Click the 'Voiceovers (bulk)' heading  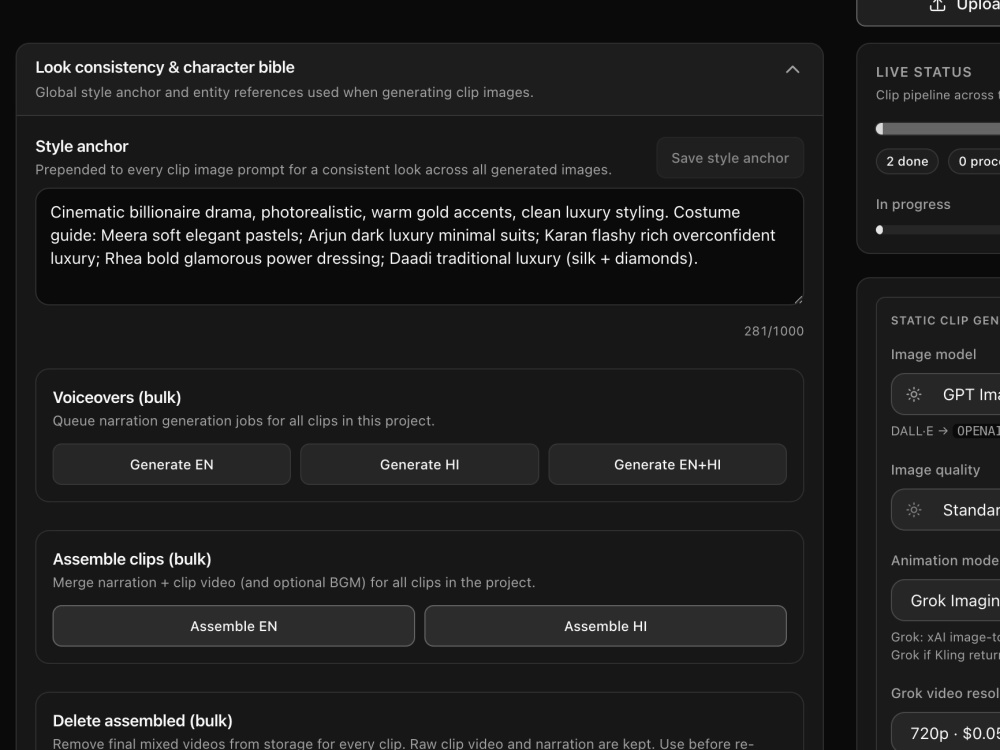coord(117,397)
